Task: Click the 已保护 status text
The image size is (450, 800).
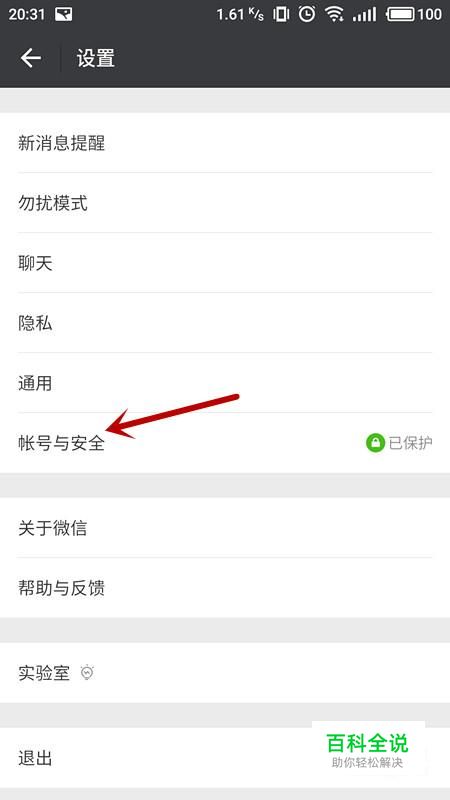Action: [410, 443]
